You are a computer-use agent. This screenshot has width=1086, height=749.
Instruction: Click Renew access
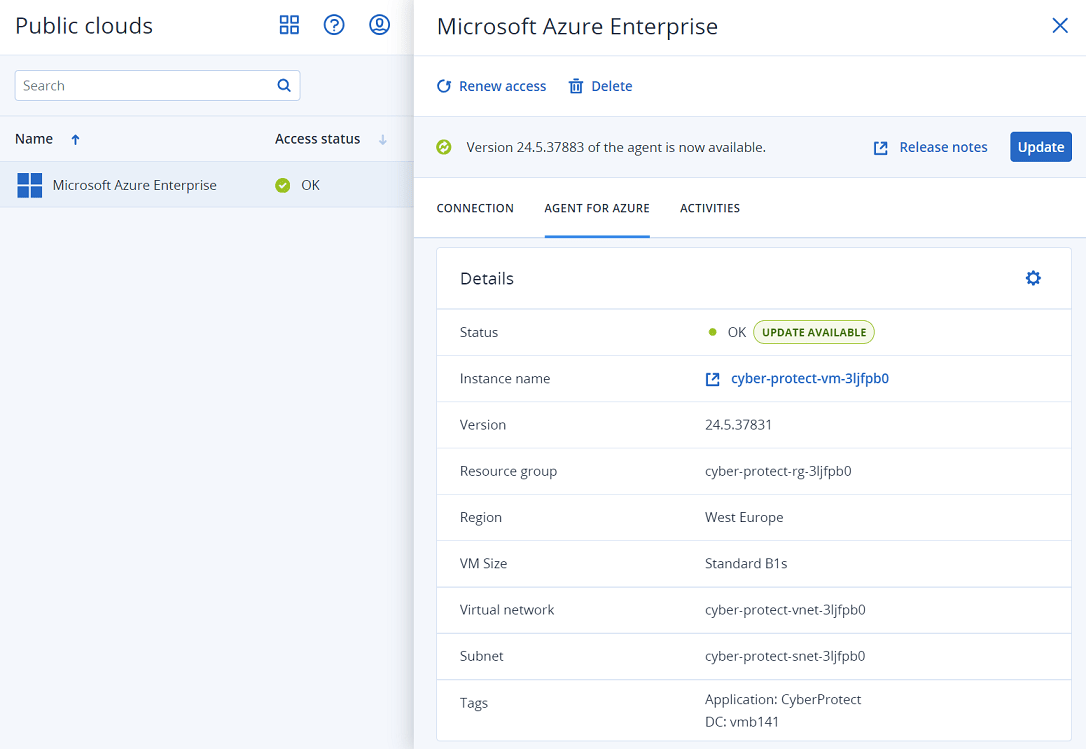492,86
